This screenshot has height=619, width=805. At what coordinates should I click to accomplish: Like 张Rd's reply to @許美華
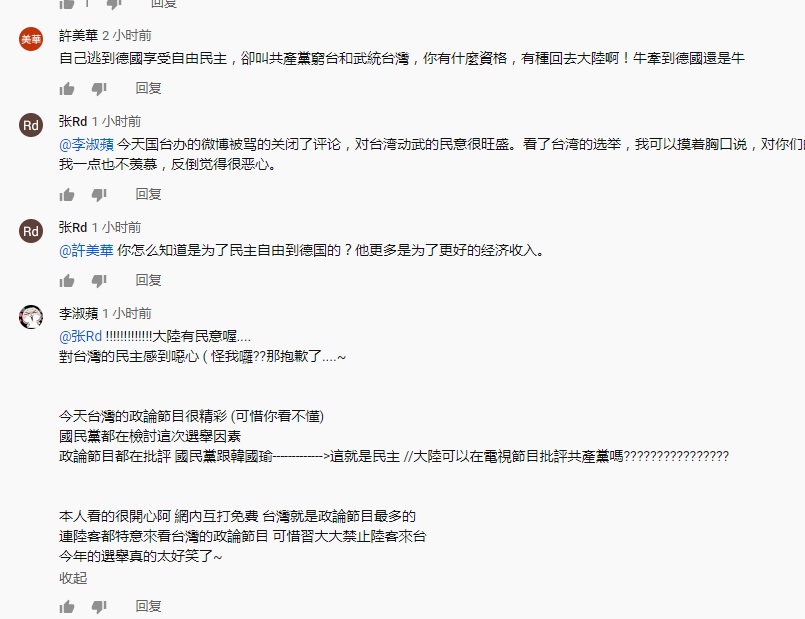(x=67, y=280)
